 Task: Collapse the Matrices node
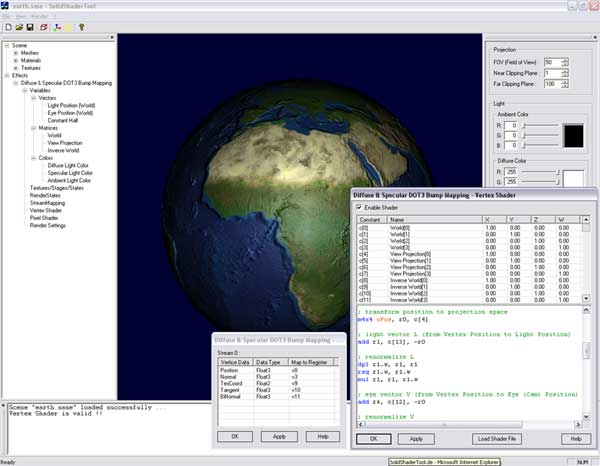[33, 128]
